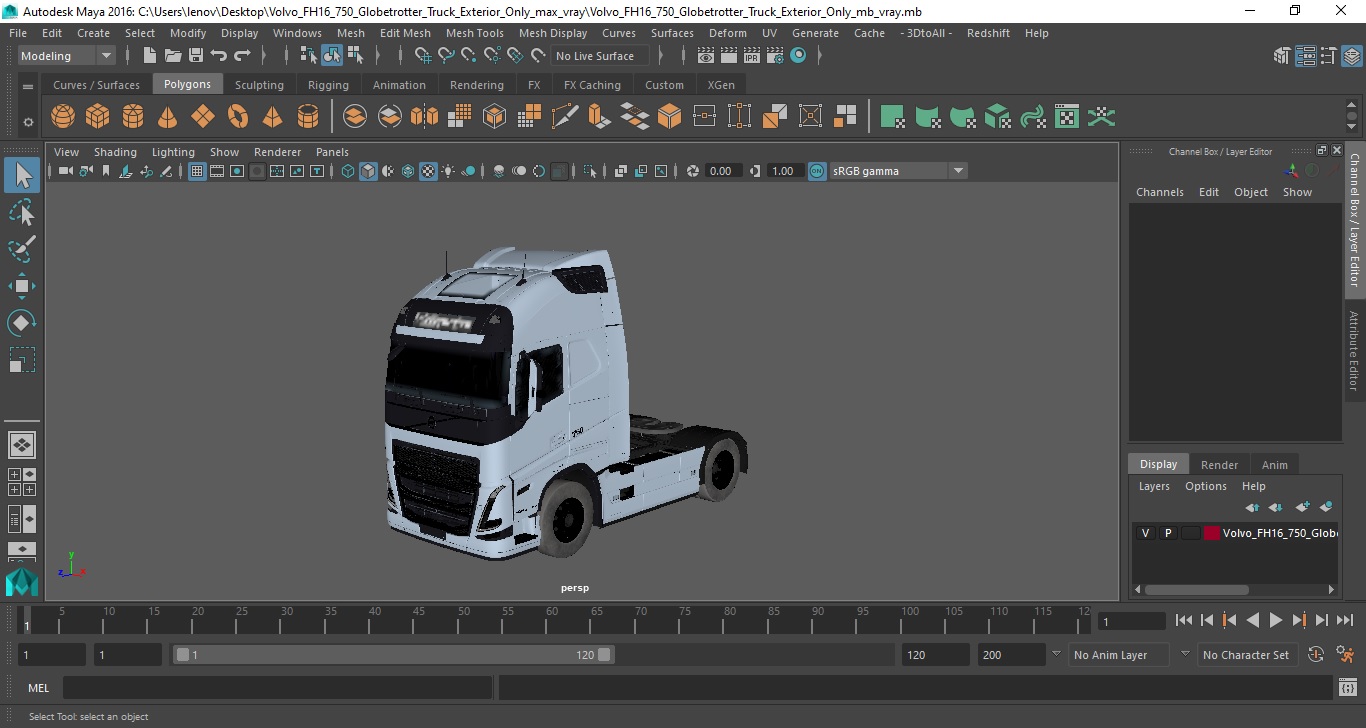The height and width of the screenshot is (728, 1366).
Task: Click the New scene icon
Action: tap(150, 56)
